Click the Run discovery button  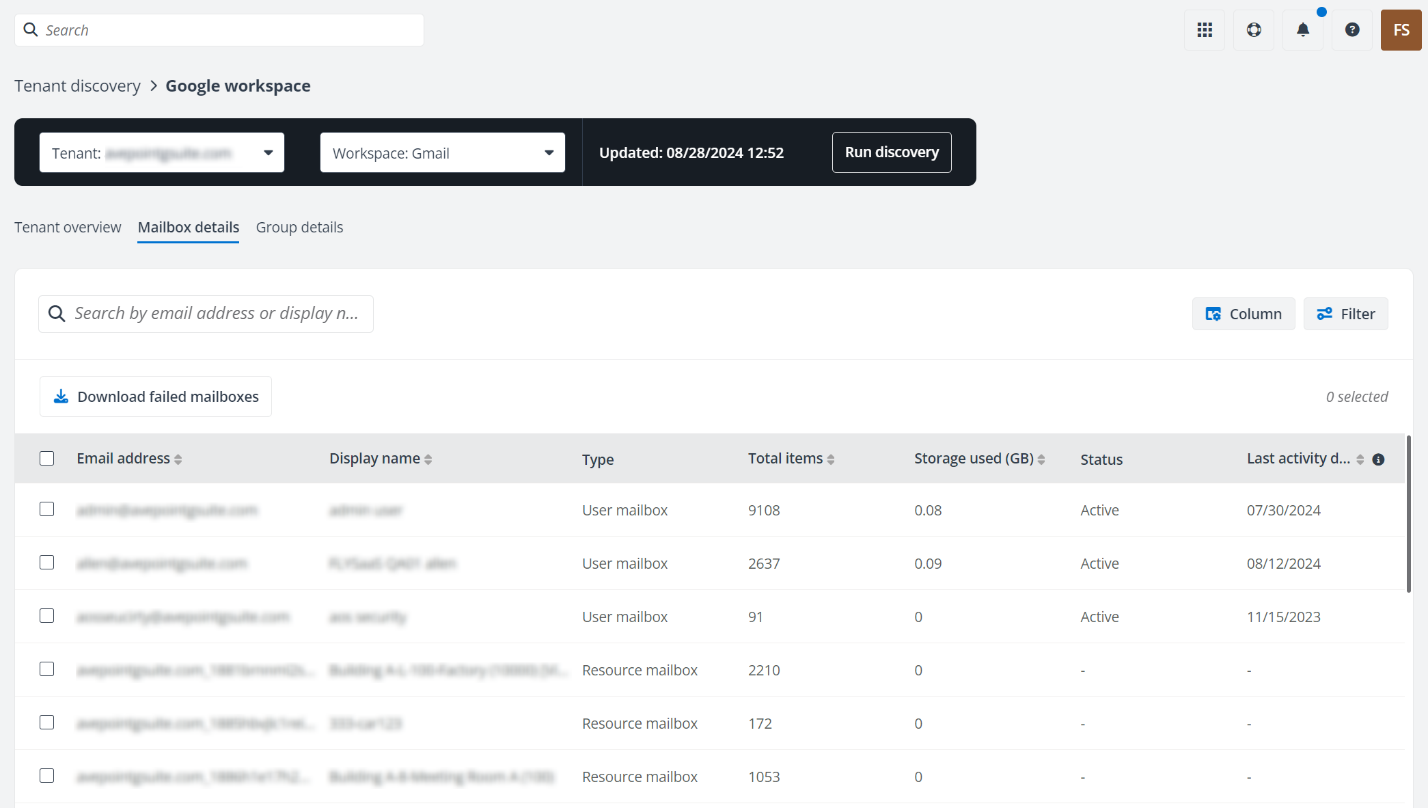pyautogui.click(x=891, y=152)
